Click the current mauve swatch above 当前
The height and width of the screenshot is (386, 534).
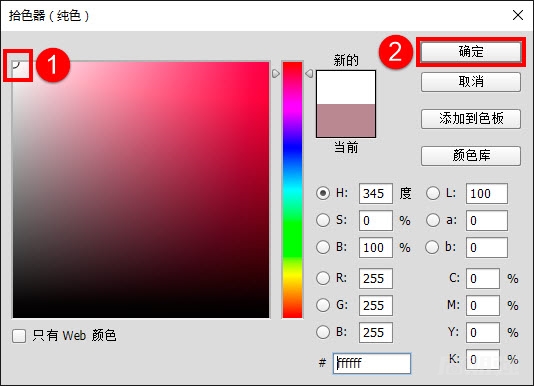click(346, 121)
